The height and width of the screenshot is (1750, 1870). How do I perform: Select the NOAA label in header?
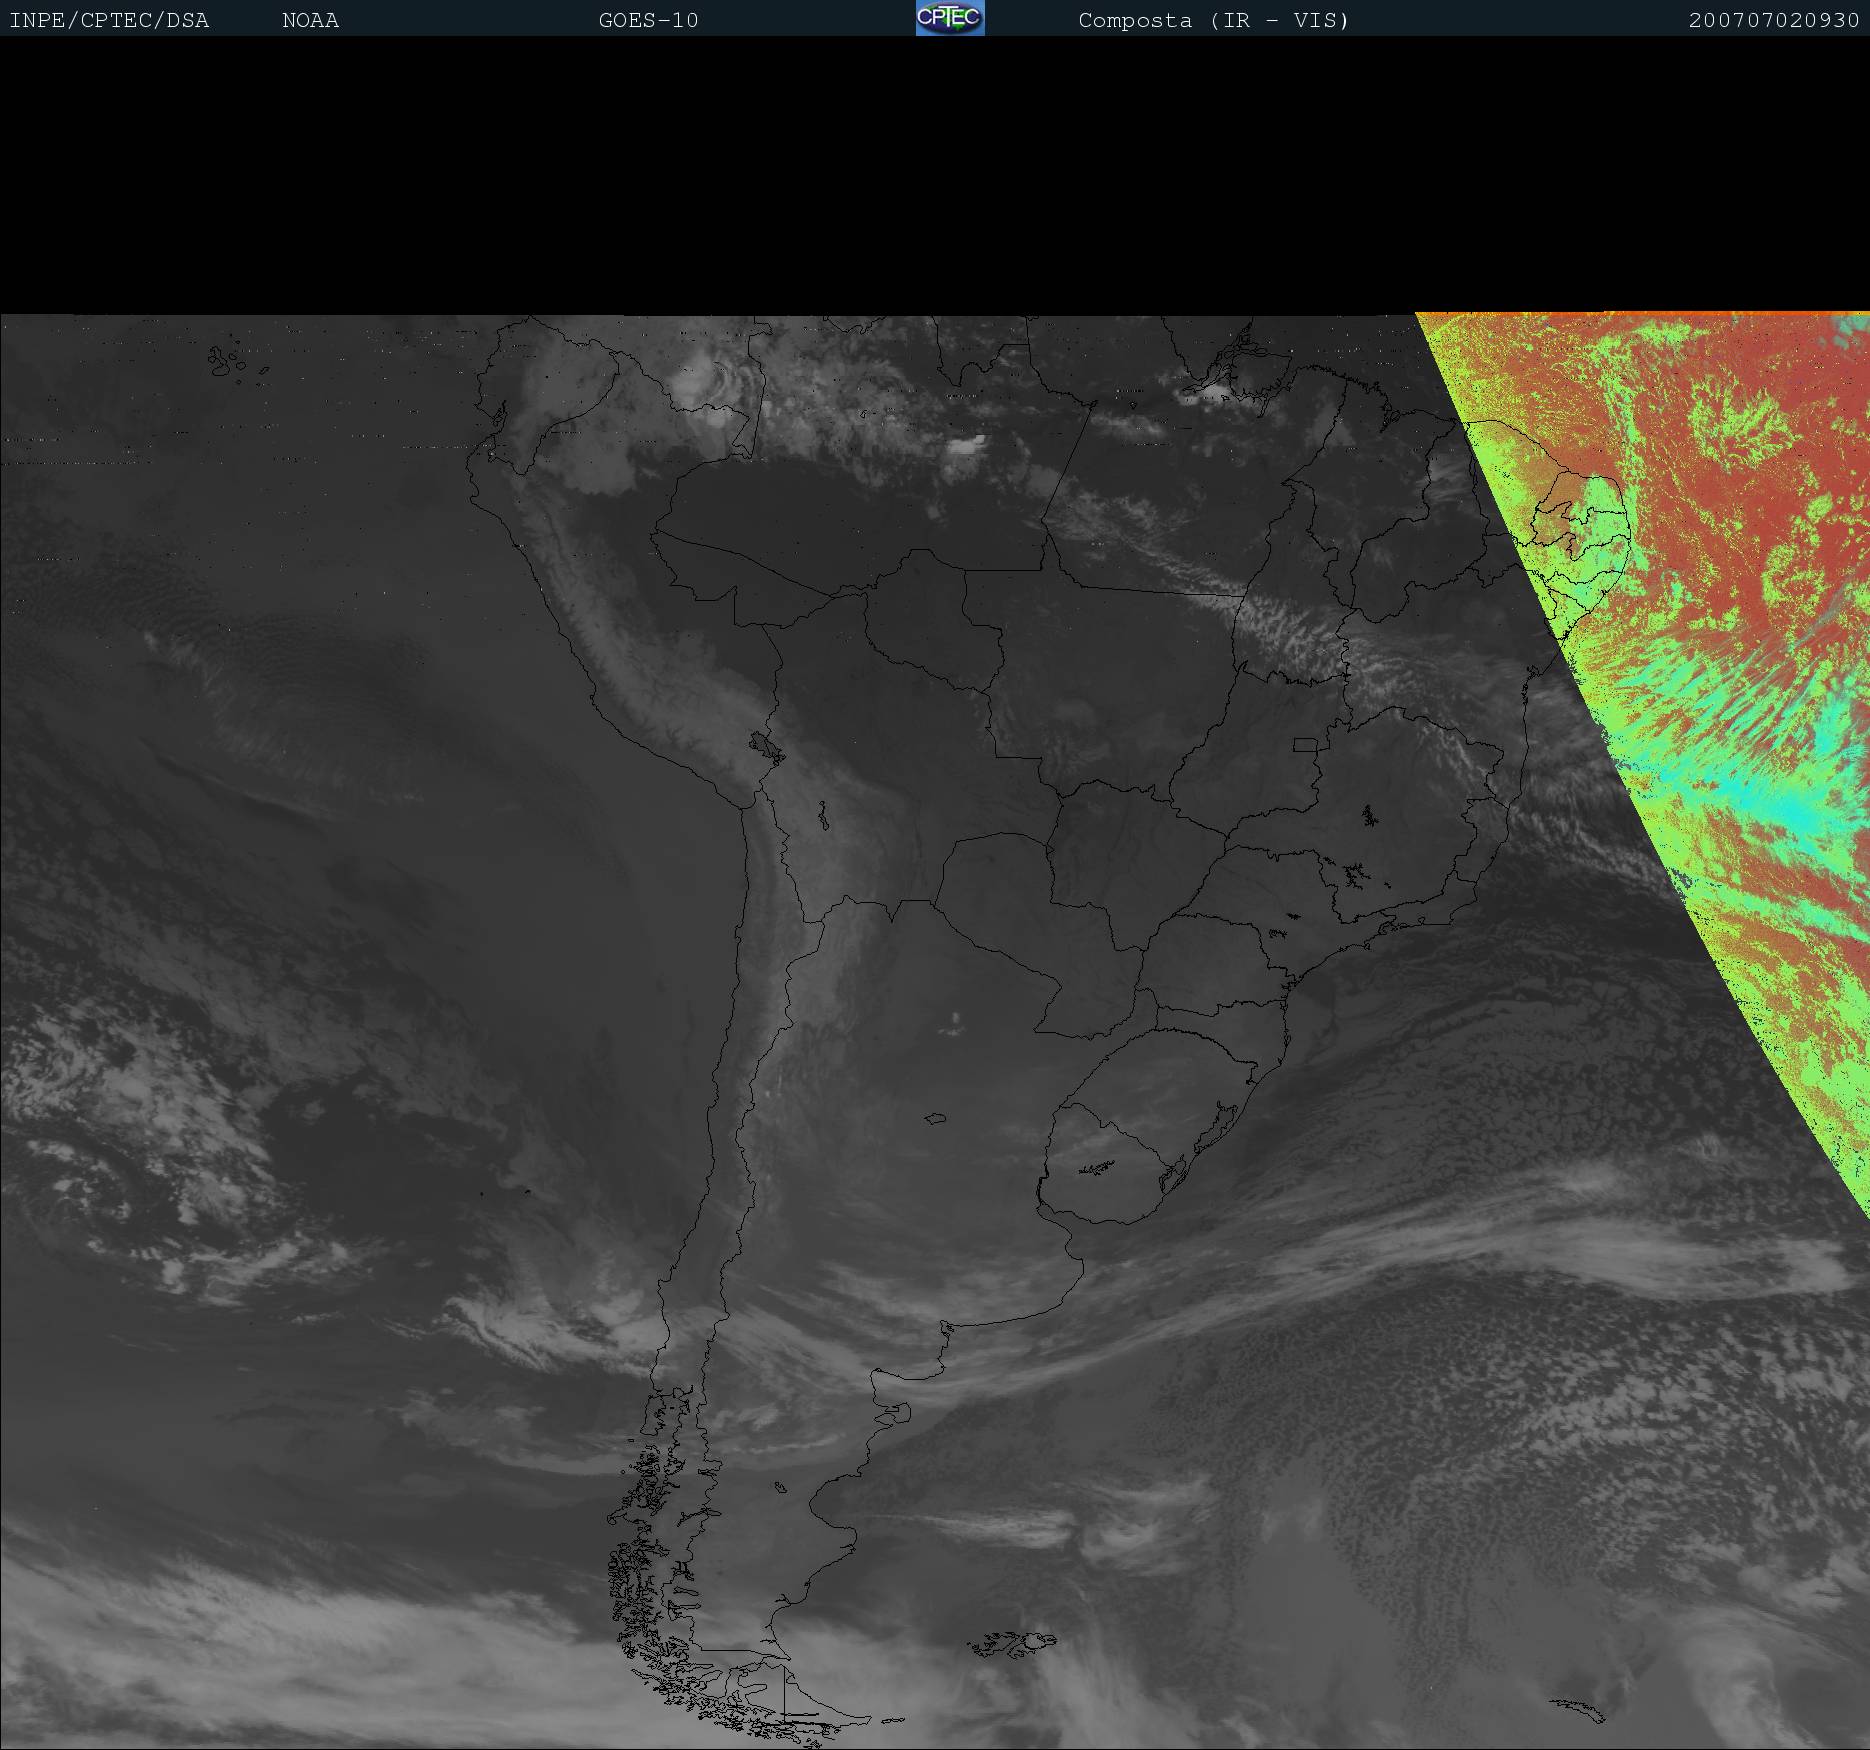tap(310, 21)
